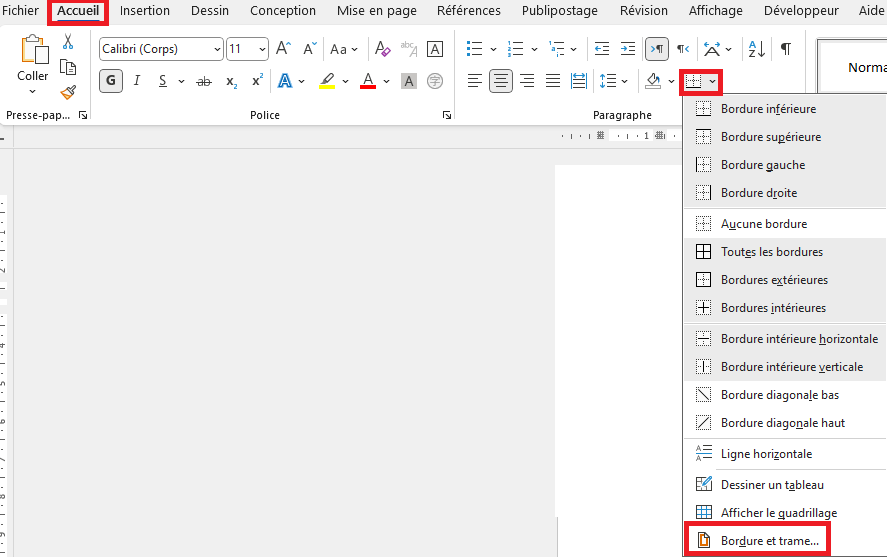Apply superscript formatting x²
This screenshot has height=557, width=887.
[x=257, y=81]
